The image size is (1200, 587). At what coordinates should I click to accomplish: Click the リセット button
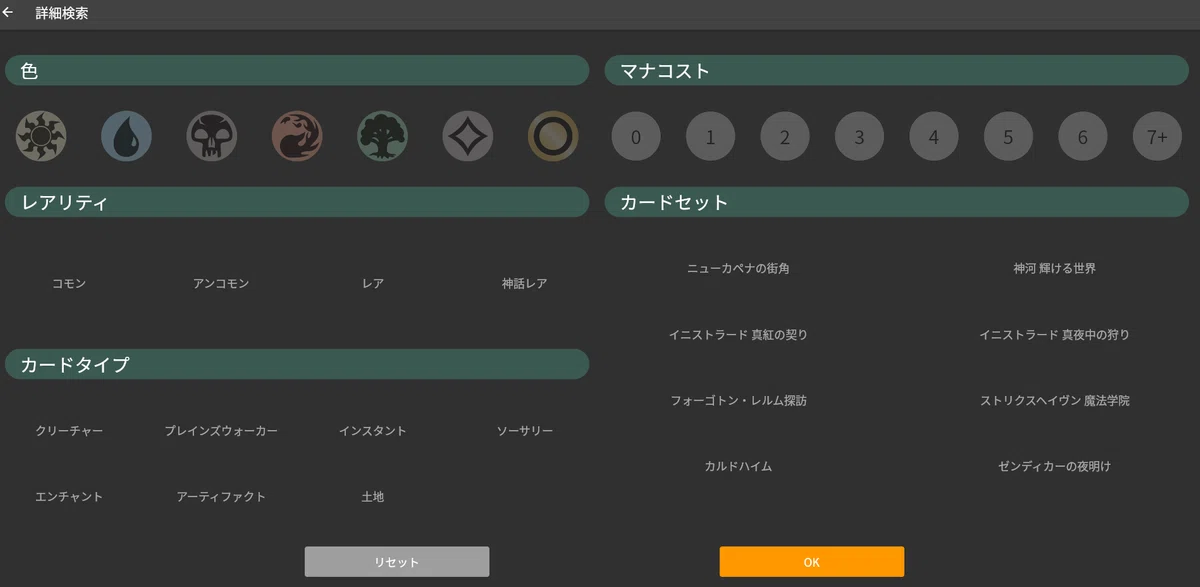(397, 562)
